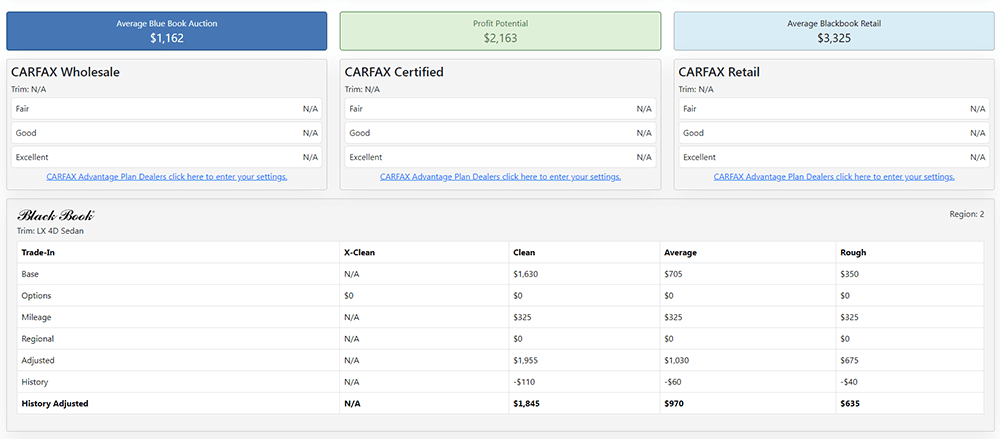1000x439 pixels.
Task: Click the Black Book script logo
Action: (x=56, y=215)
